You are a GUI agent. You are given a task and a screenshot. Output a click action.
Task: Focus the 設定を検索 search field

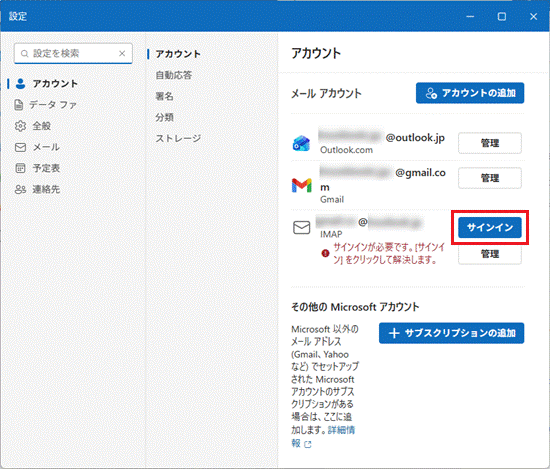point(73,53)
